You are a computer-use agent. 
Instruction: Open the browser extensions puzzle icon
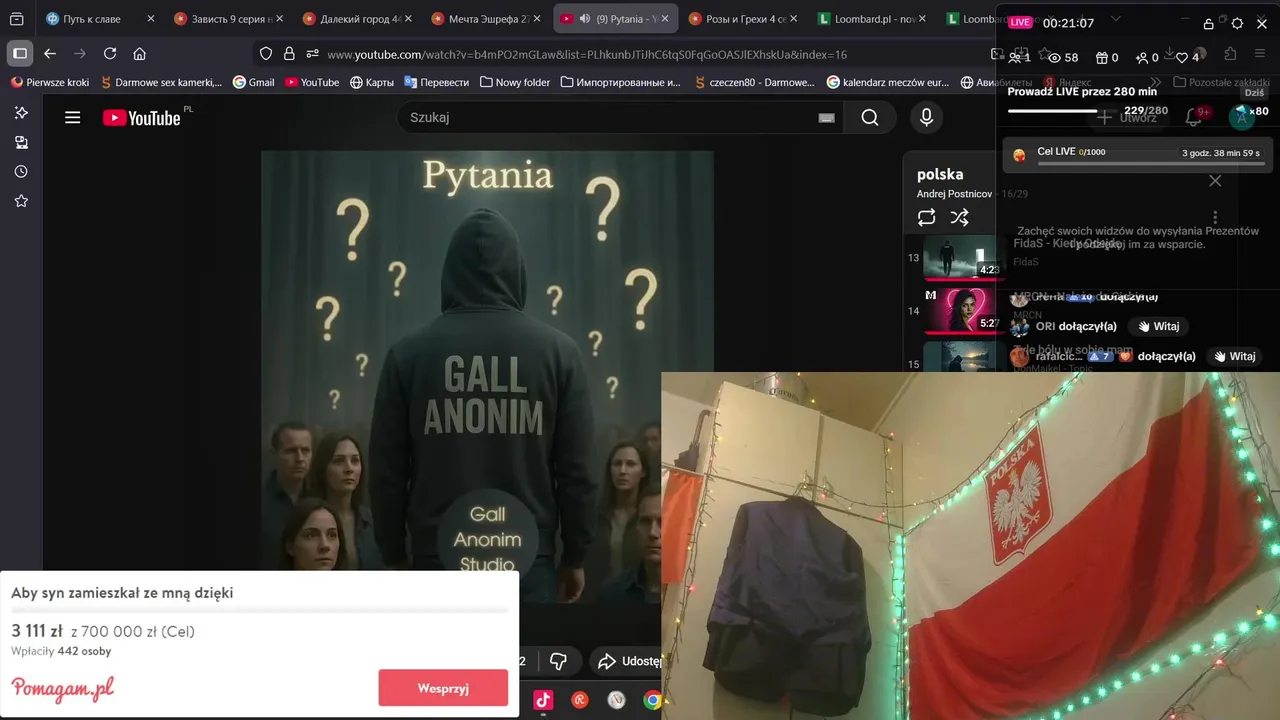[x=1230, y=54]
